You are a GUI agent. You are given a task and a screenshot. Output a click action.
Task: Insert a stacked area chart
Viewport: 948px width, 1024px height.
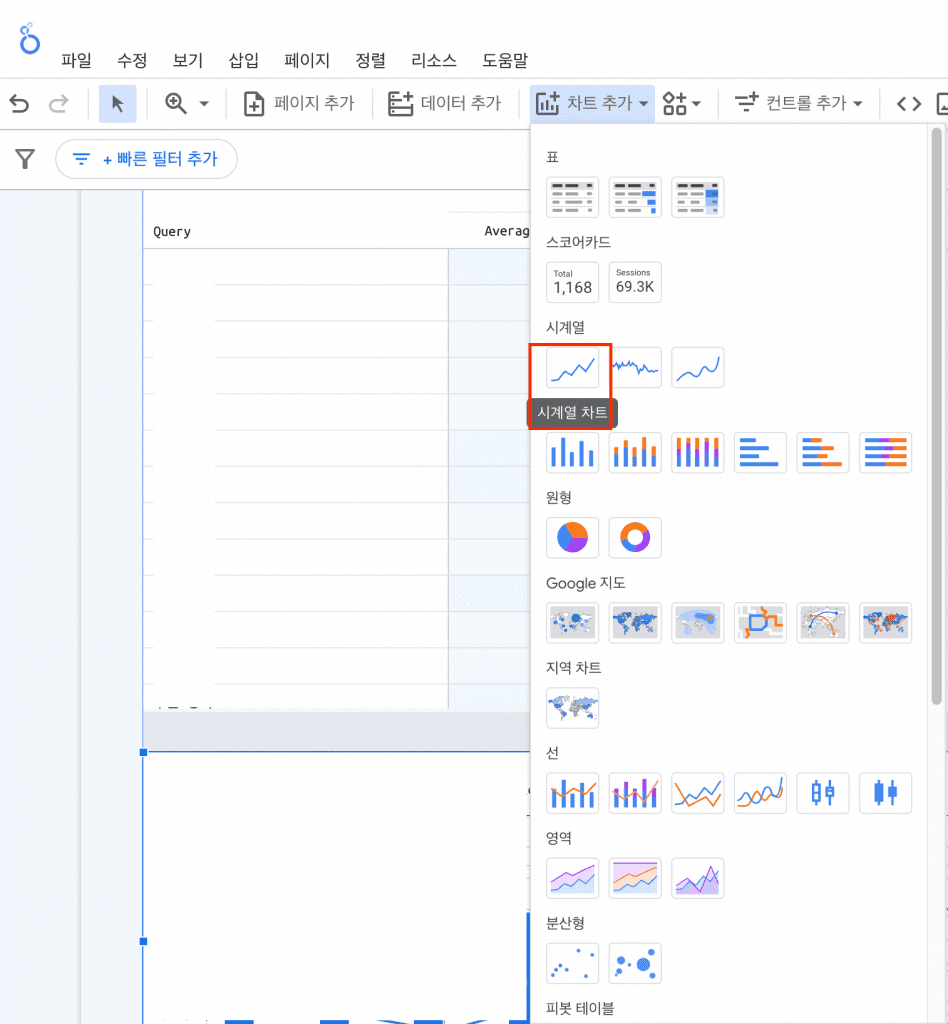pos(573,878)
